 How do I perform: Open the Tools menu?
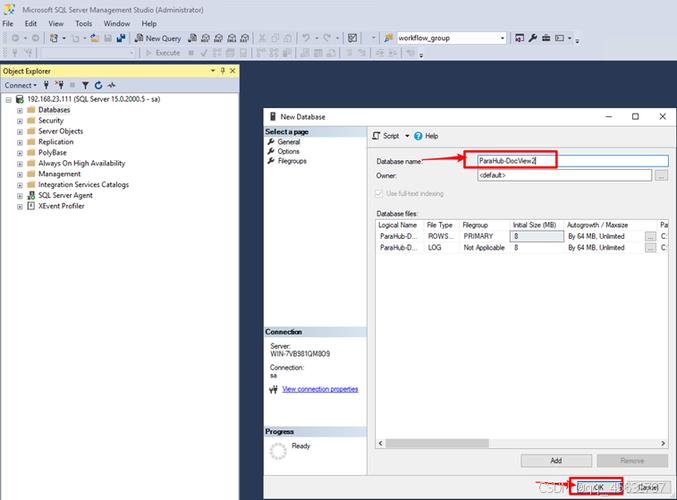pos(83,23)
